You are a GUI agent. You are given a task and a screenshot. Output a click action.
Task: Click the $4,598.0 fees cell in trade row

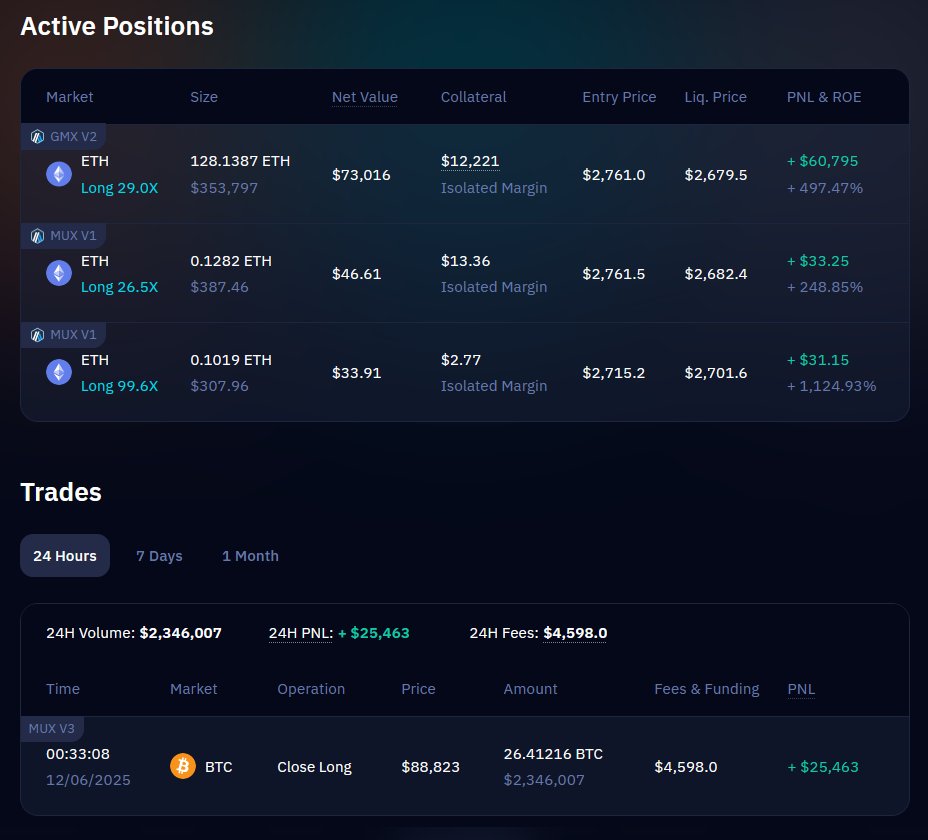coord(685,767)
